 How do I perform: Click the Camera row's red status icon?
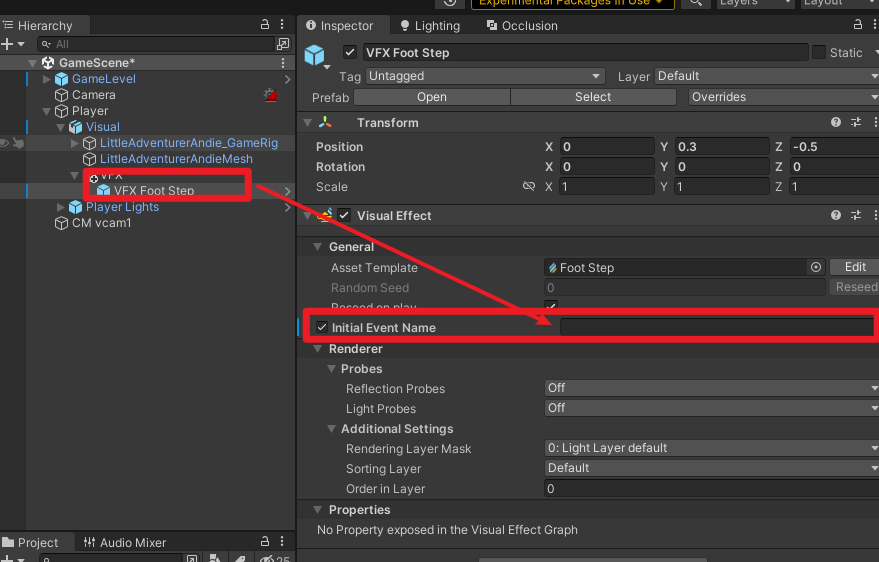270,95
